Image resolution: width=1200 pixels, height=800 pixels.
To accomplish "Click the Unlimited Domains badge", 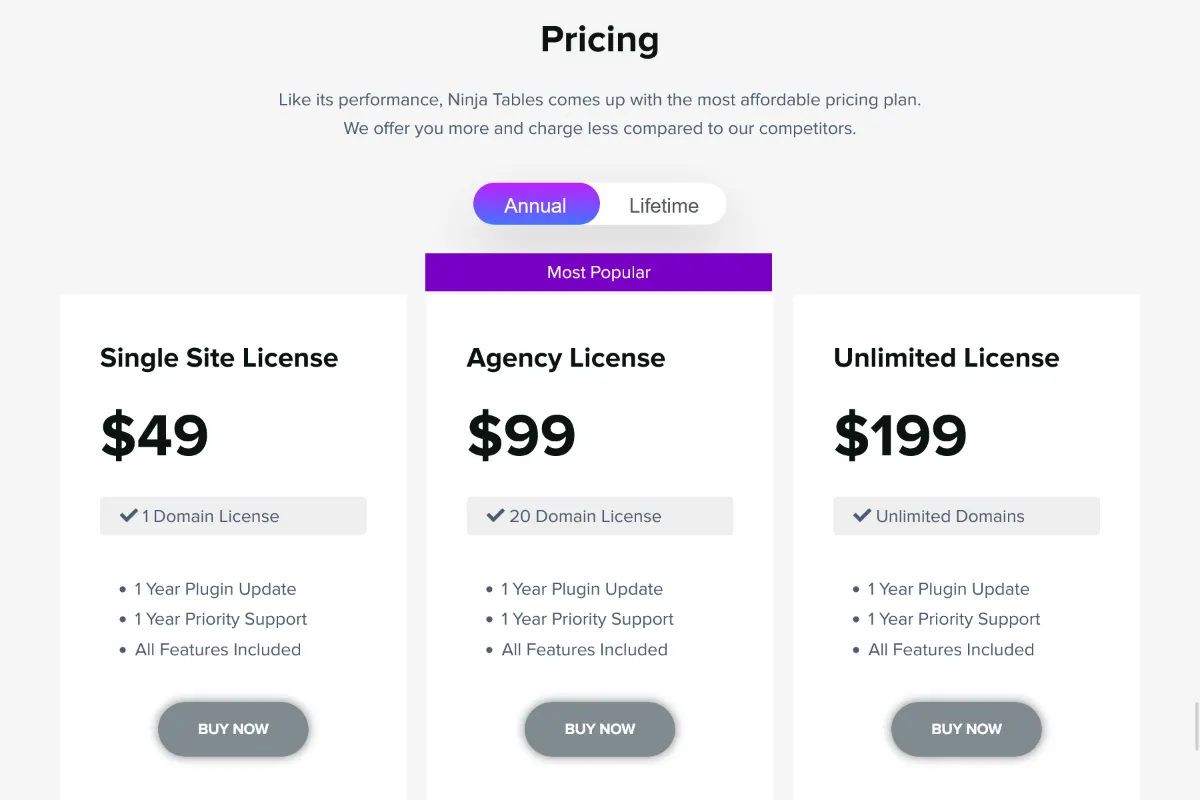I will click(x=966, y=516).
